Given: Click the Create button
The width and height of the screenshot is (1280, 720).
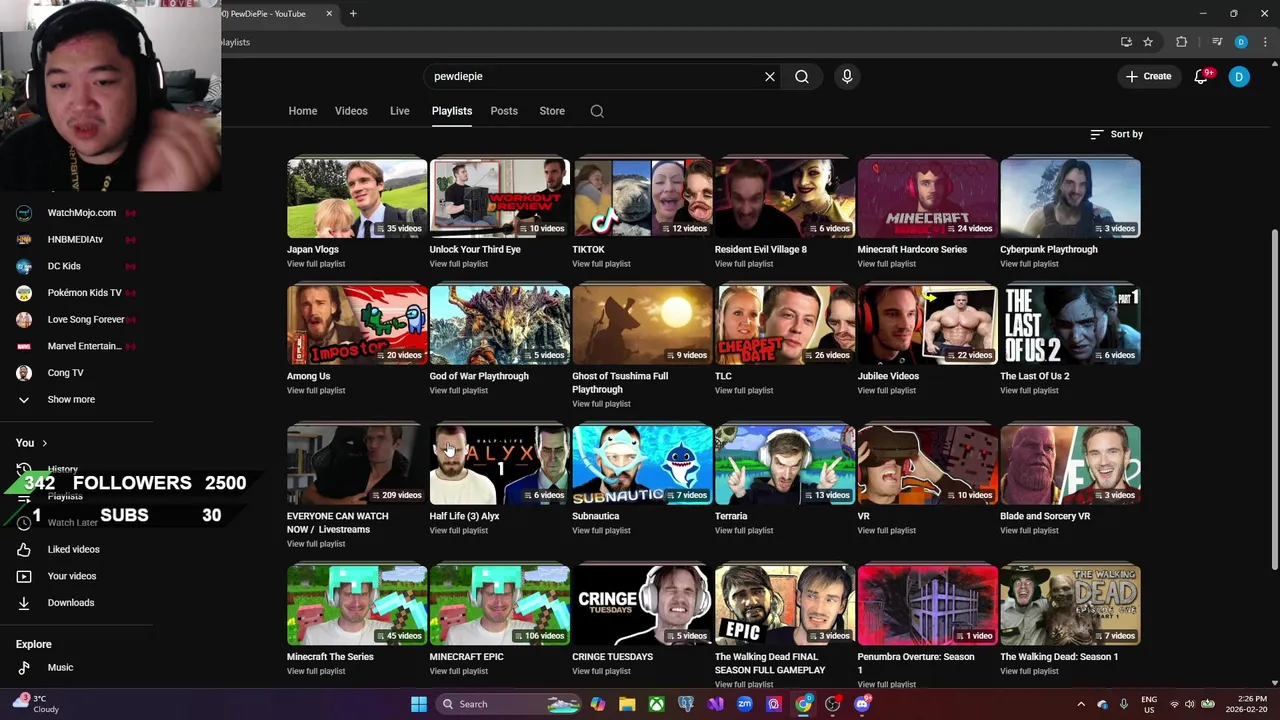Looking at the screenshot, I should coord(1148,76).
